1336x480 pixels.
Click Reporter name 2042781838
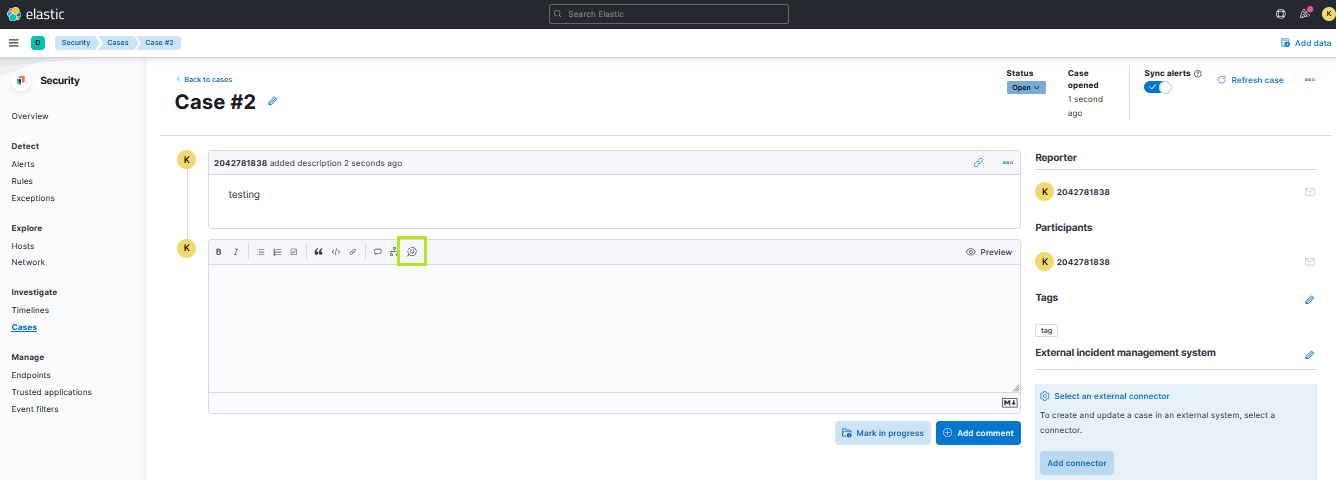pos(1083,192)
